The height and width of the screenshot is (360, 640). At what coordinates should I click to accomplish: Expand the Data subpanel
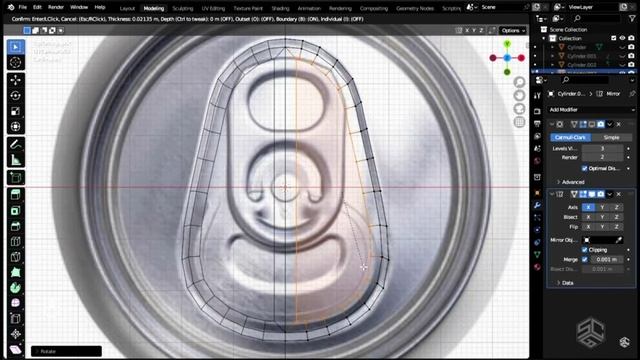click(x=565, y=283)
